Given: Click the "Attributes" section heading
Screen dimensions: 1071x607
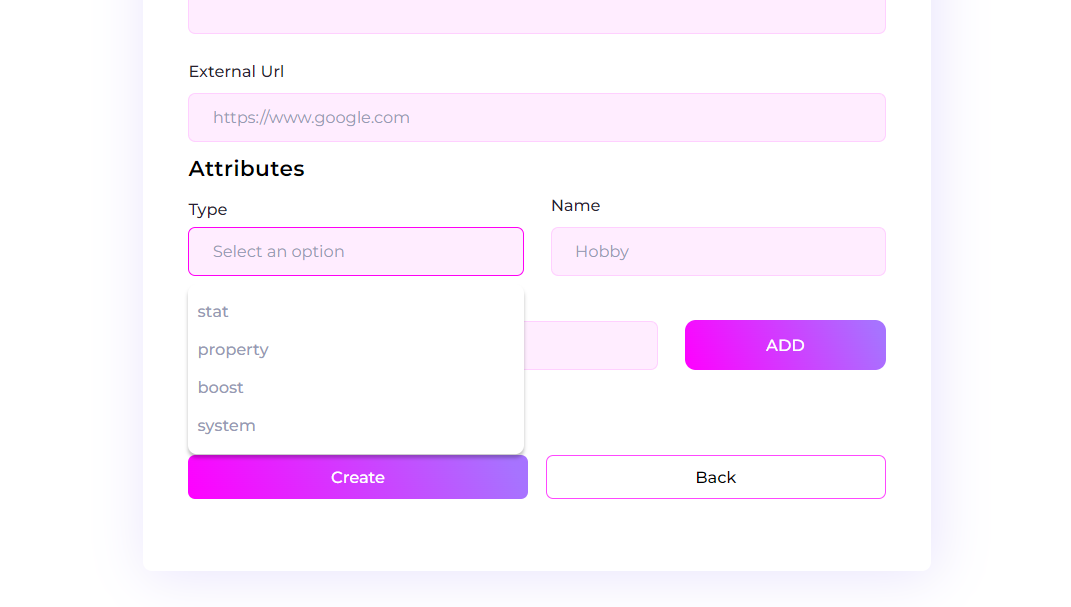Looking at the screenshot, I should [x=246, y=169].
